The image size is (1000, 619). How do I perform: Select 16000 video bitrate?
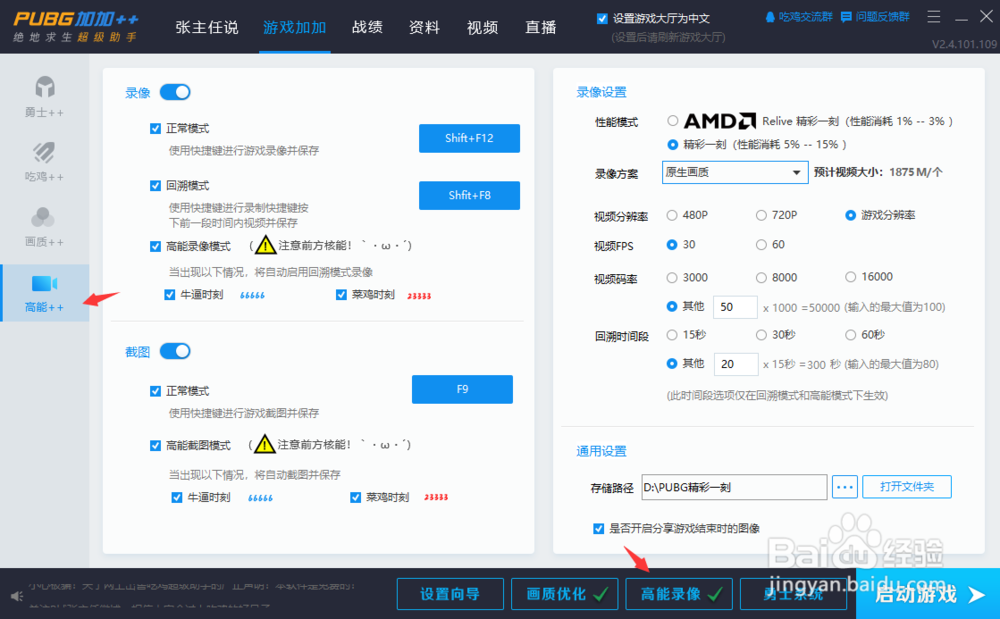850,277
